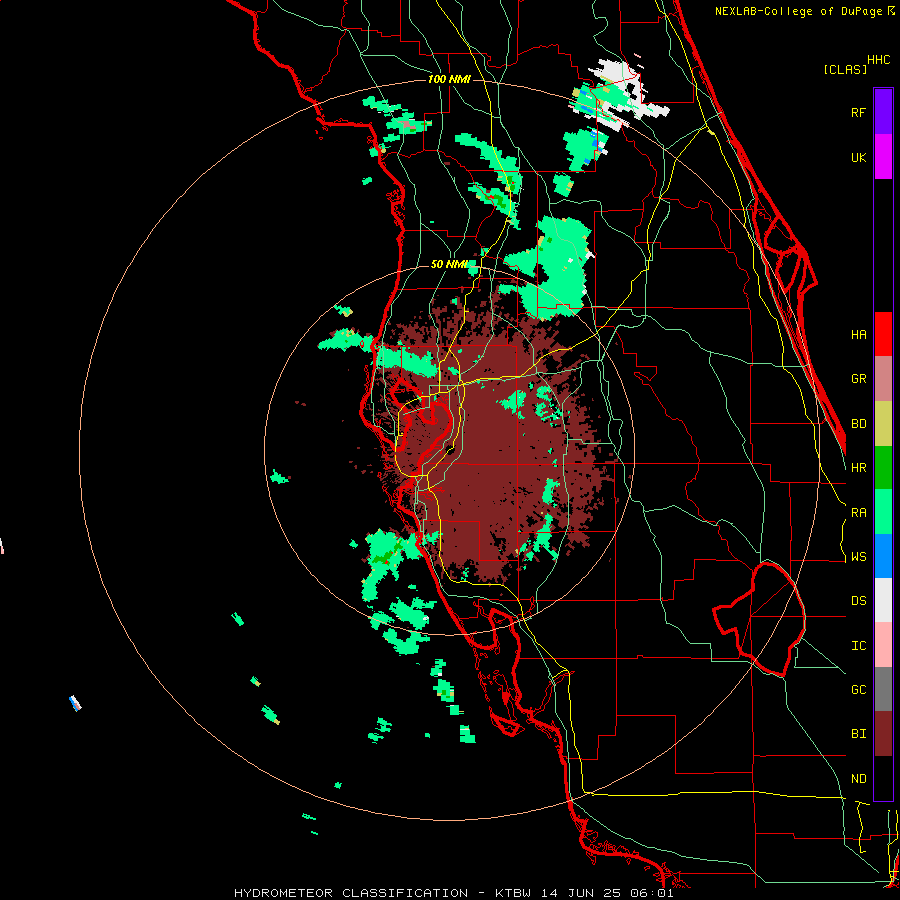Click the brown BI legend swatch
The width and height of the screenshot is (900, 900).
click(x=883, y=734)
